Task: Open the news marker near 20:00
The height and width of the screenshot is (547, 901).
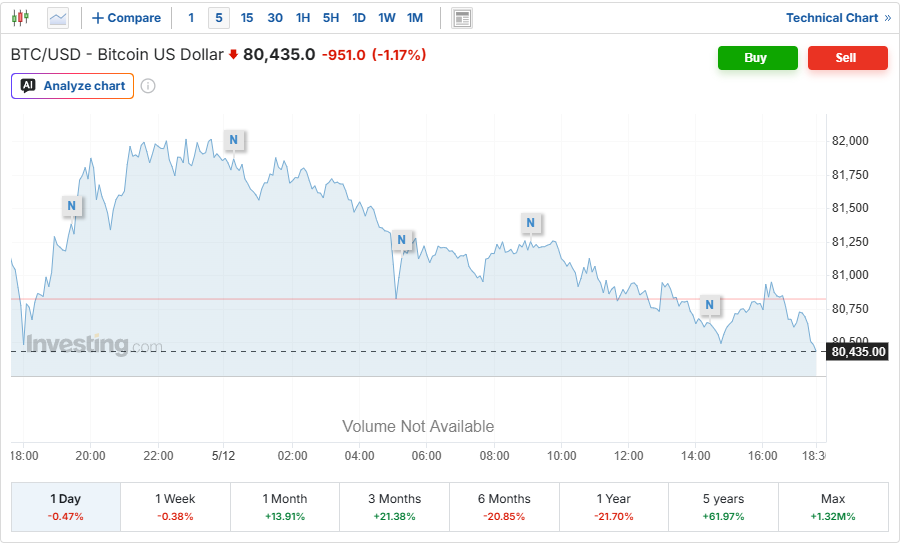Action: 72,206
